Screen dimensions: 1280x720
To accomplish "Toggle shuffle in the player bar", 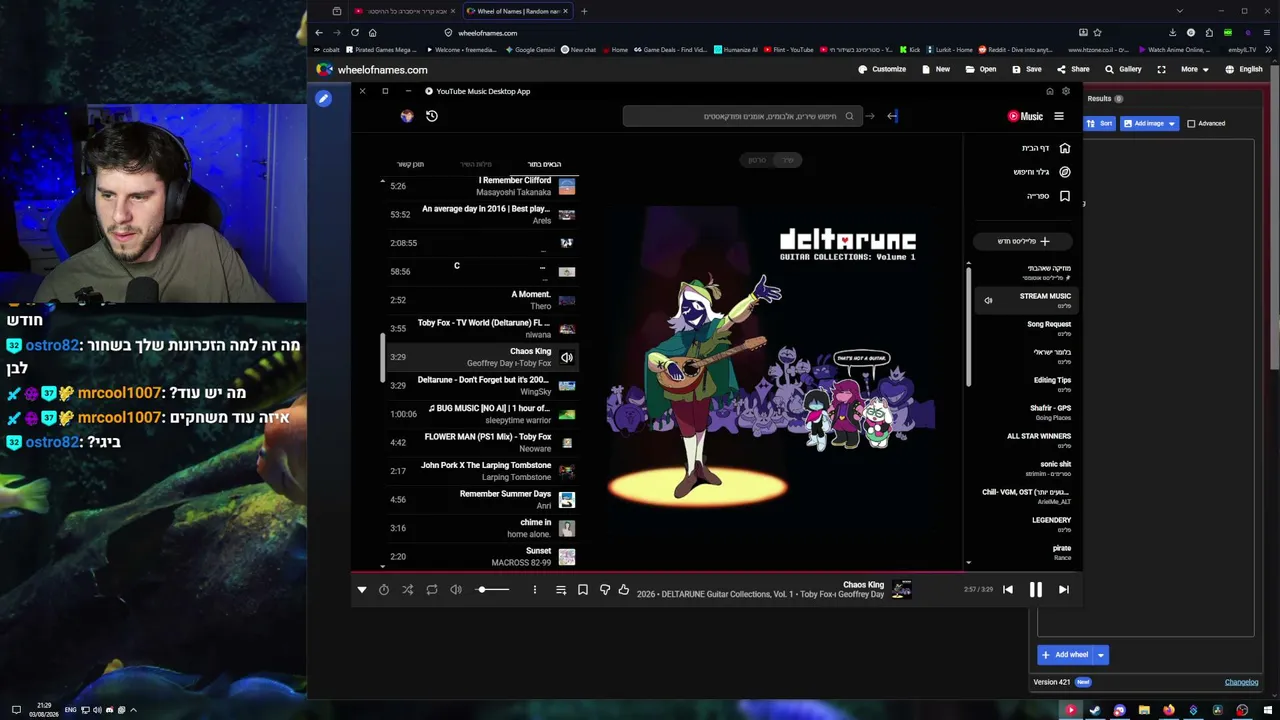I will point(408,590).
